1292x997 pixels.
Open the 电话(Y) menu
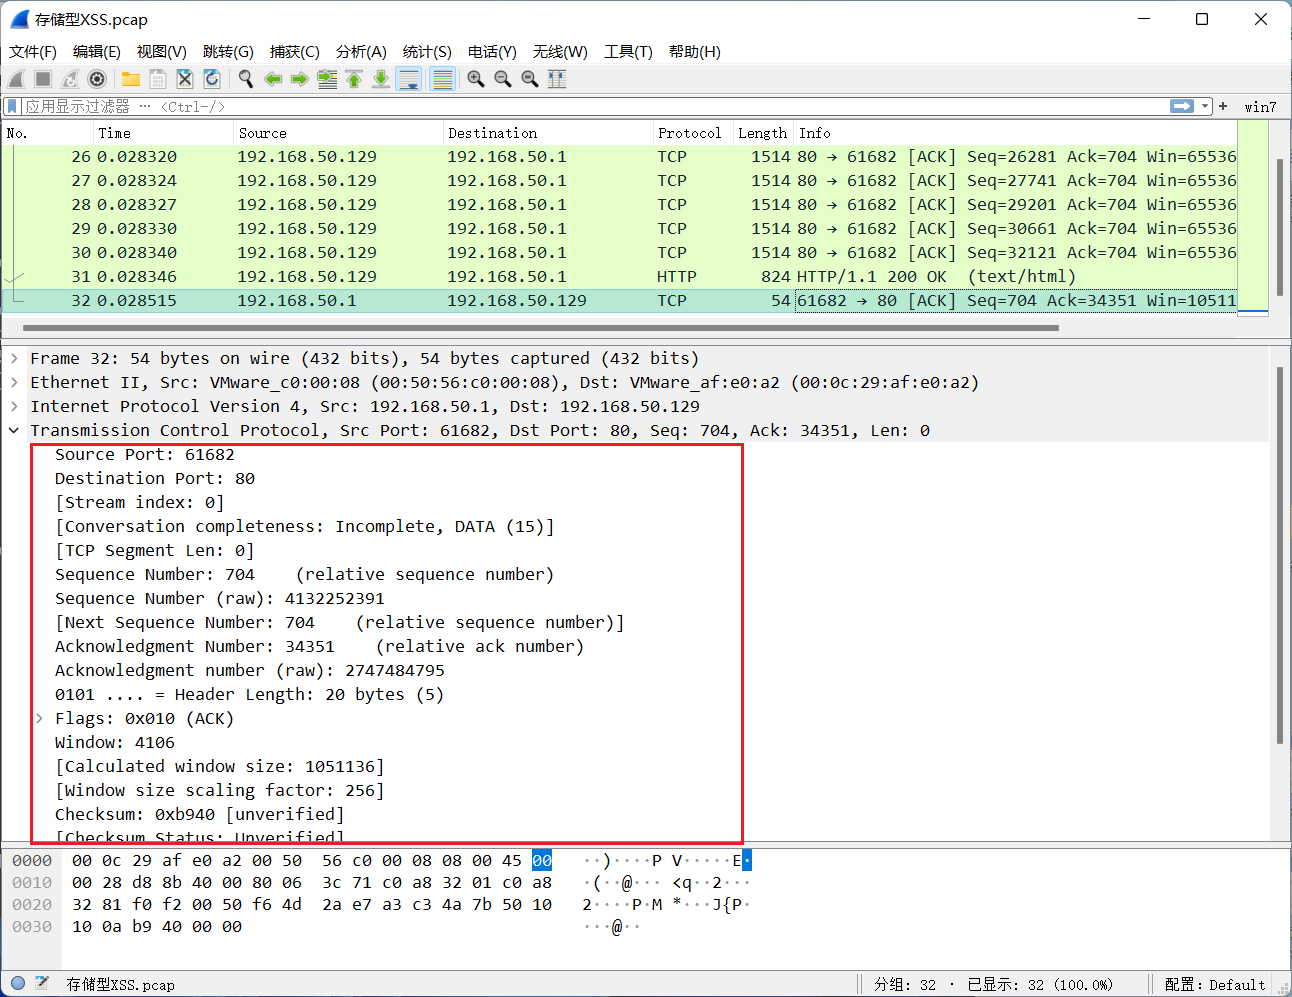(x=492, y=52)
